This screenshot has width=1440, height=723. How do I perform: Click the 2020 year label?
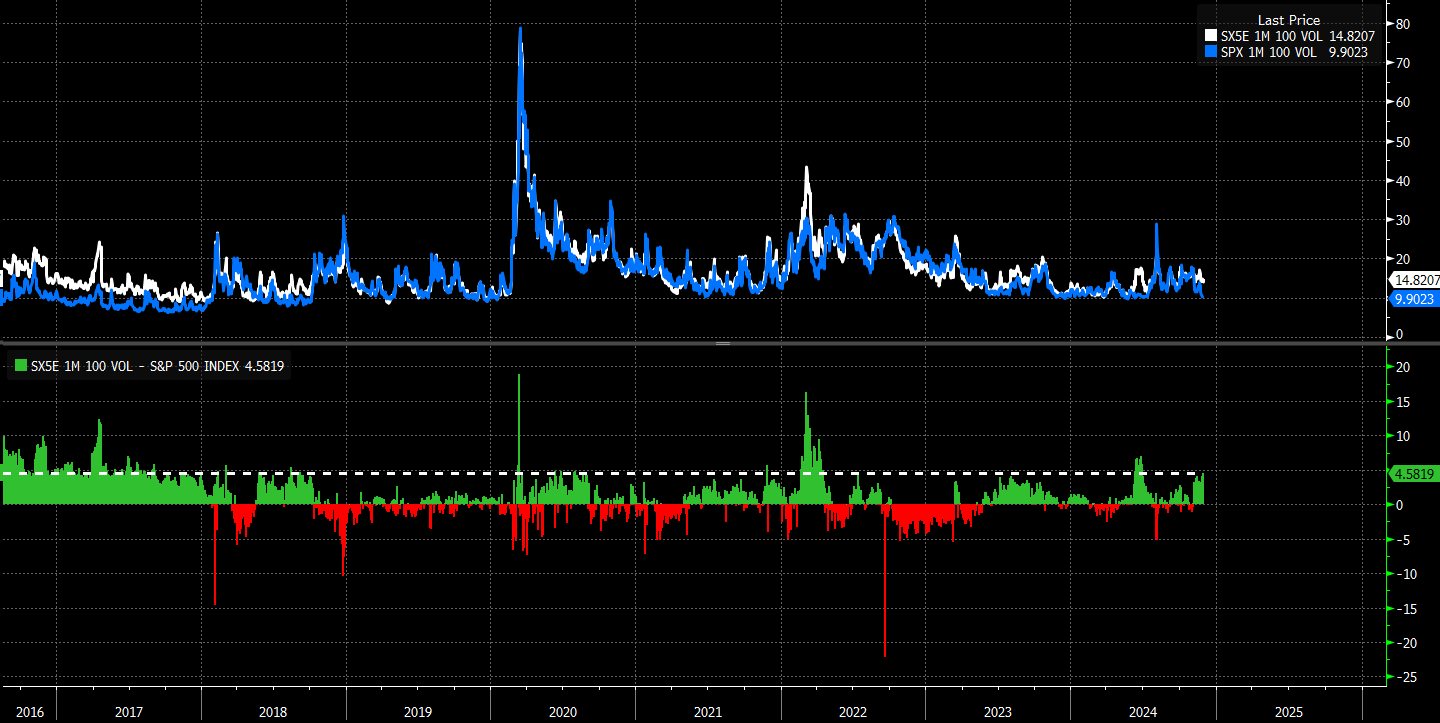pyautogui.click(x=563, y=712)
